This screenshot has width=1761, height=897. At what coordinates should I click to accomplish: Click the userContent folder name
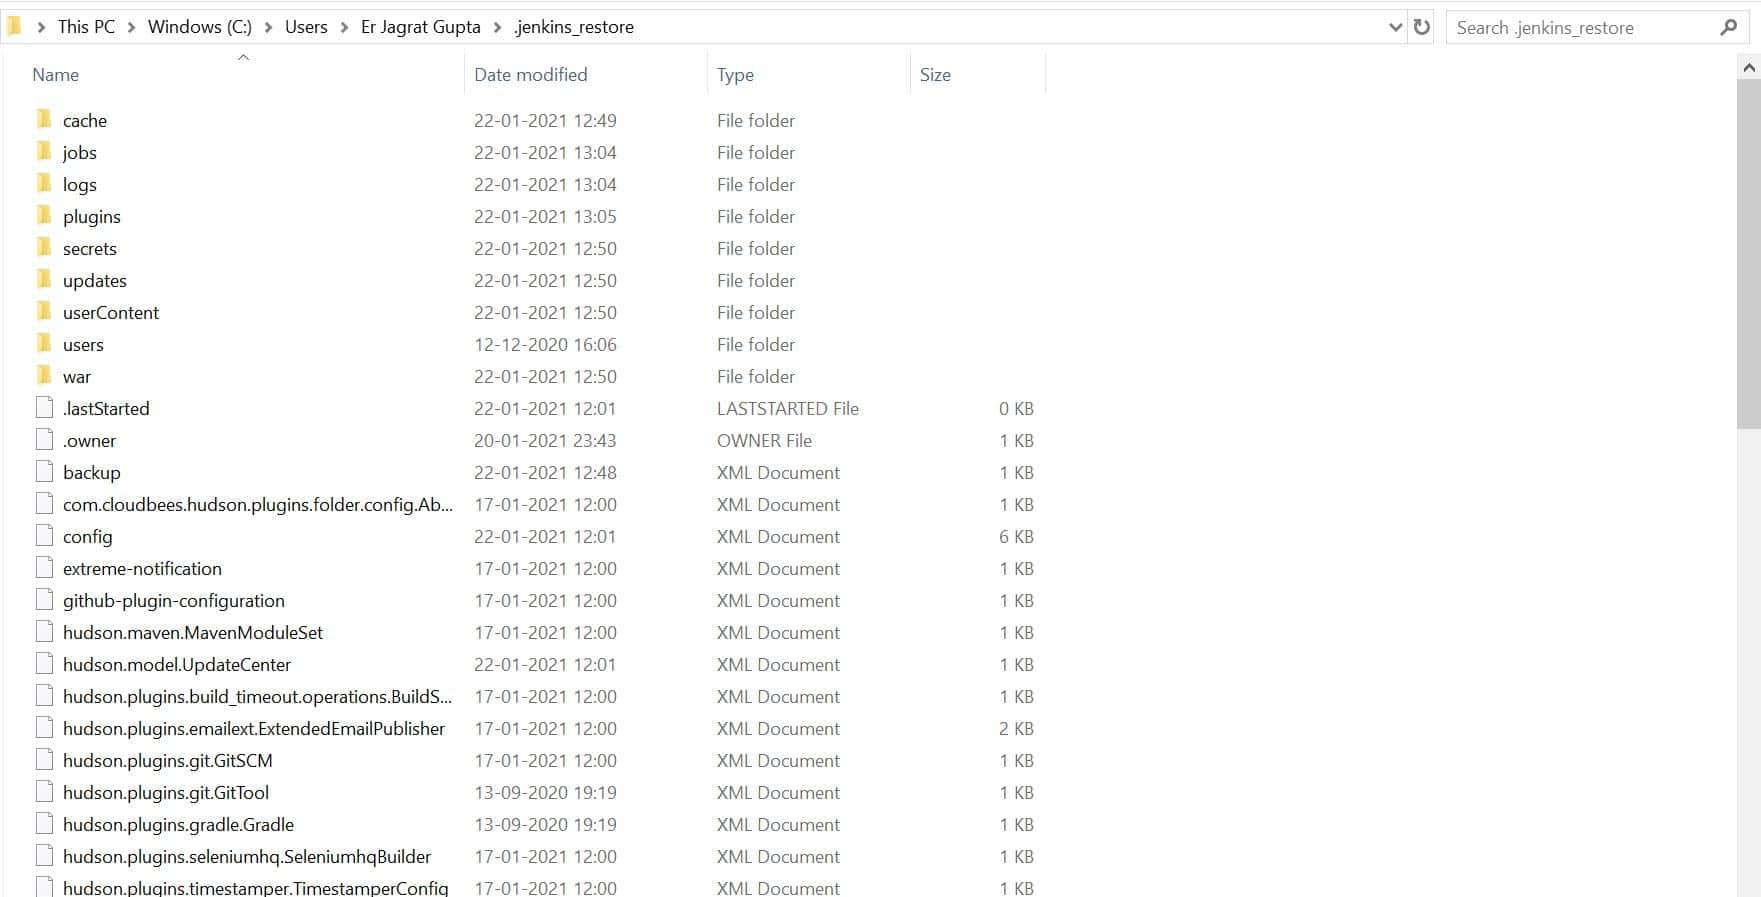pyautogui.click(x=111, y=312)
